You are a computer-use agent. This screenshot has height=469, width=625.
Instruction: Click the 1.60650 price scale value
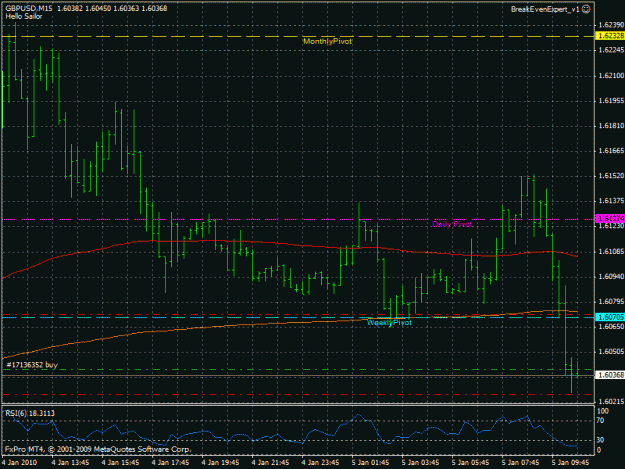coord(611,327)
